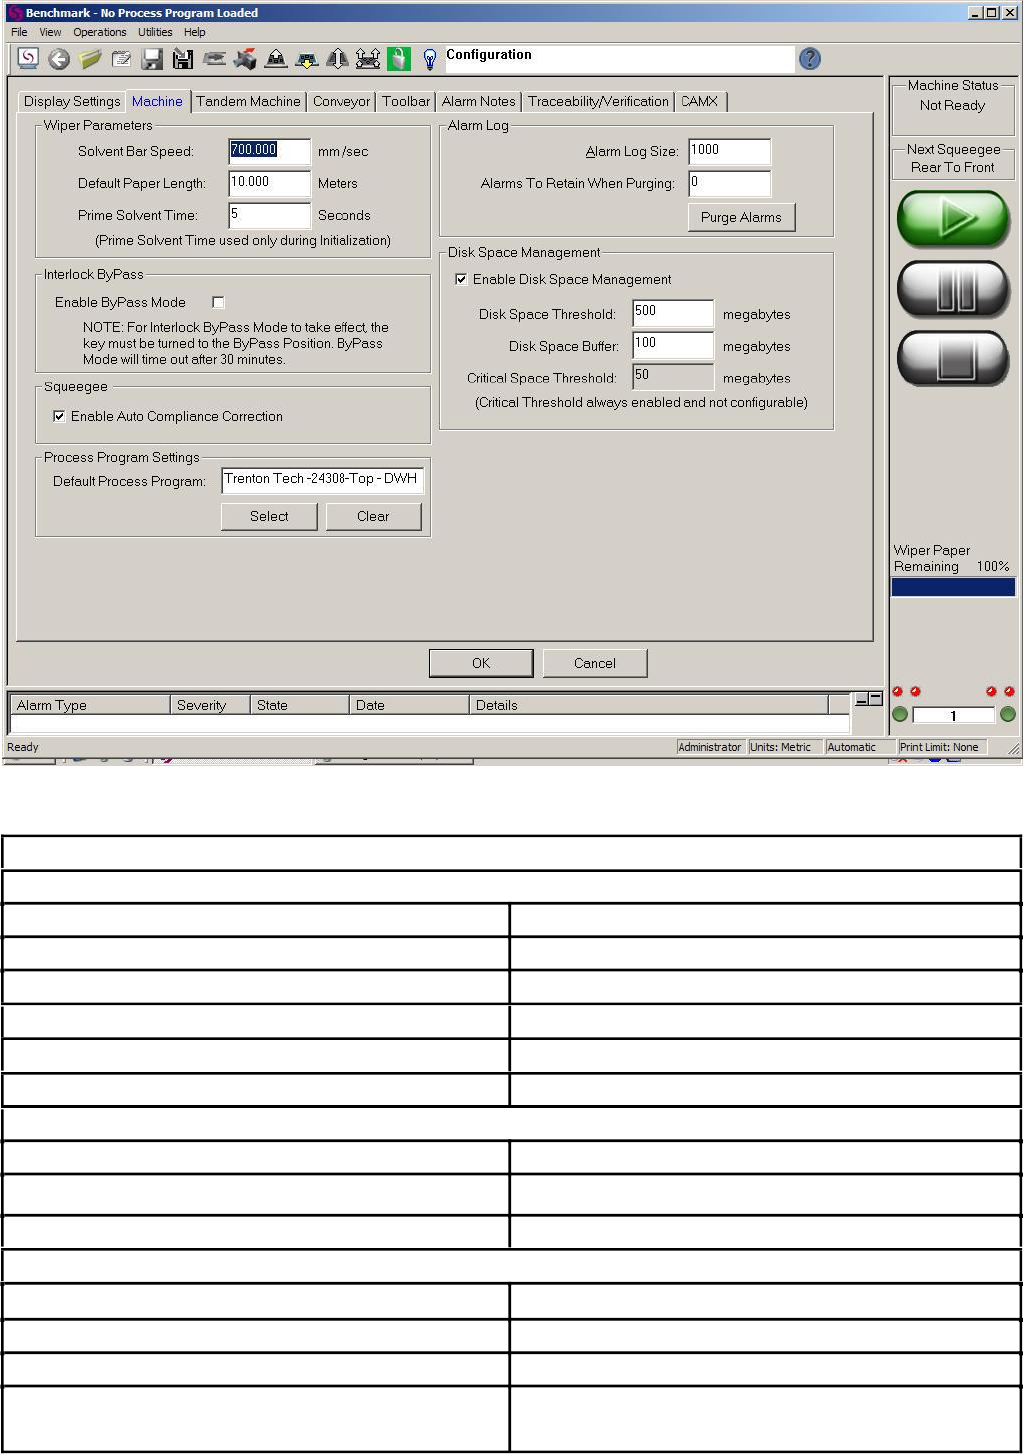Switch to the Display Settings tab
The width and height of the screenshot is (1023, 1454).
point(72,101)
